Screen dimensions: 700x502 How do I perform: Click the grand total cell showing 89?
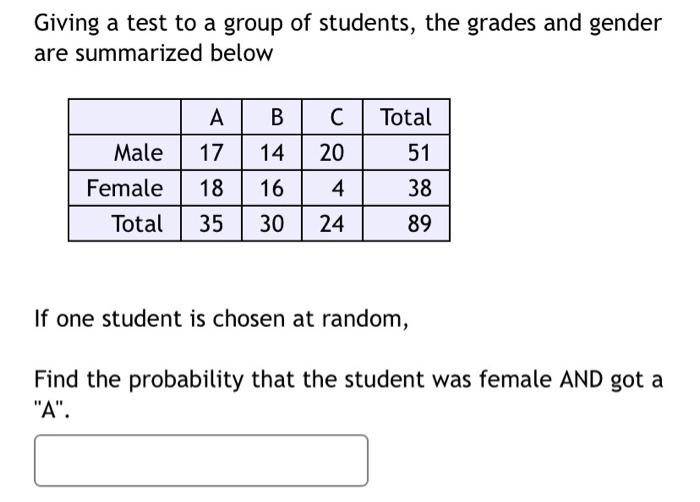pos(406,224)
